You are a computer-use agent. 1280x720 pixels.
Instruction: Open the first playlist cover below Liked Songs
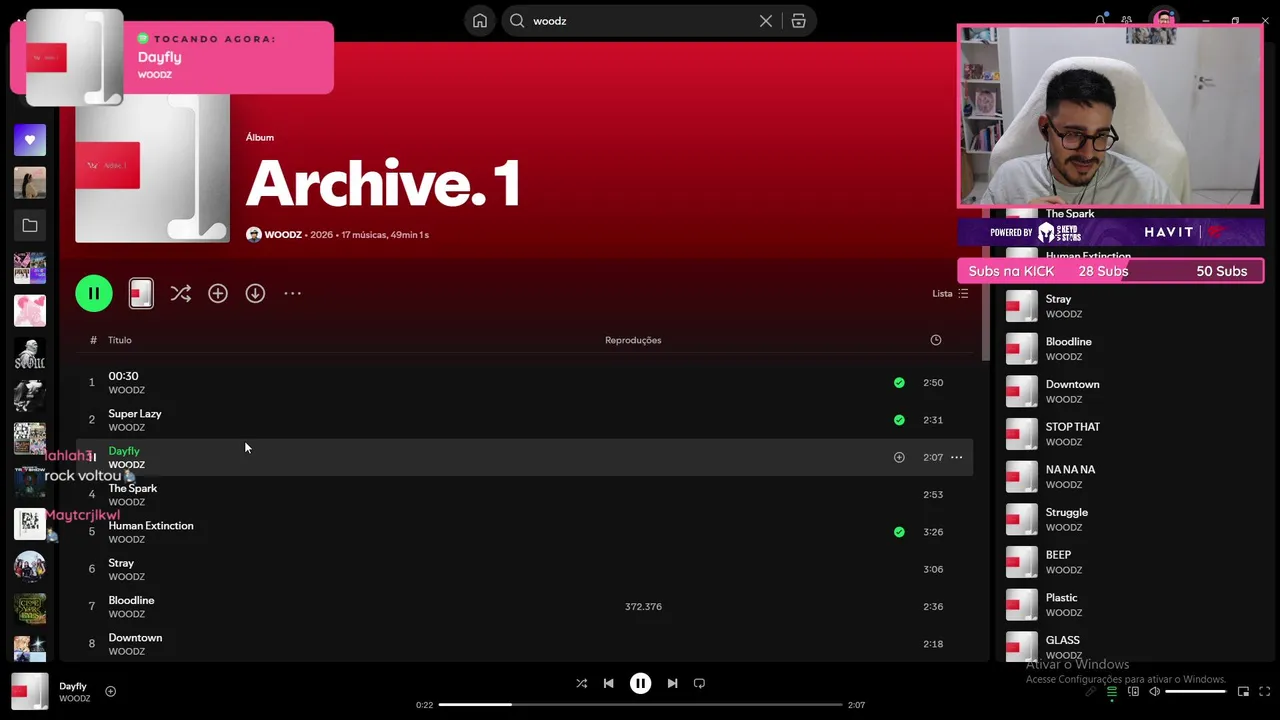tap(30, 183)
